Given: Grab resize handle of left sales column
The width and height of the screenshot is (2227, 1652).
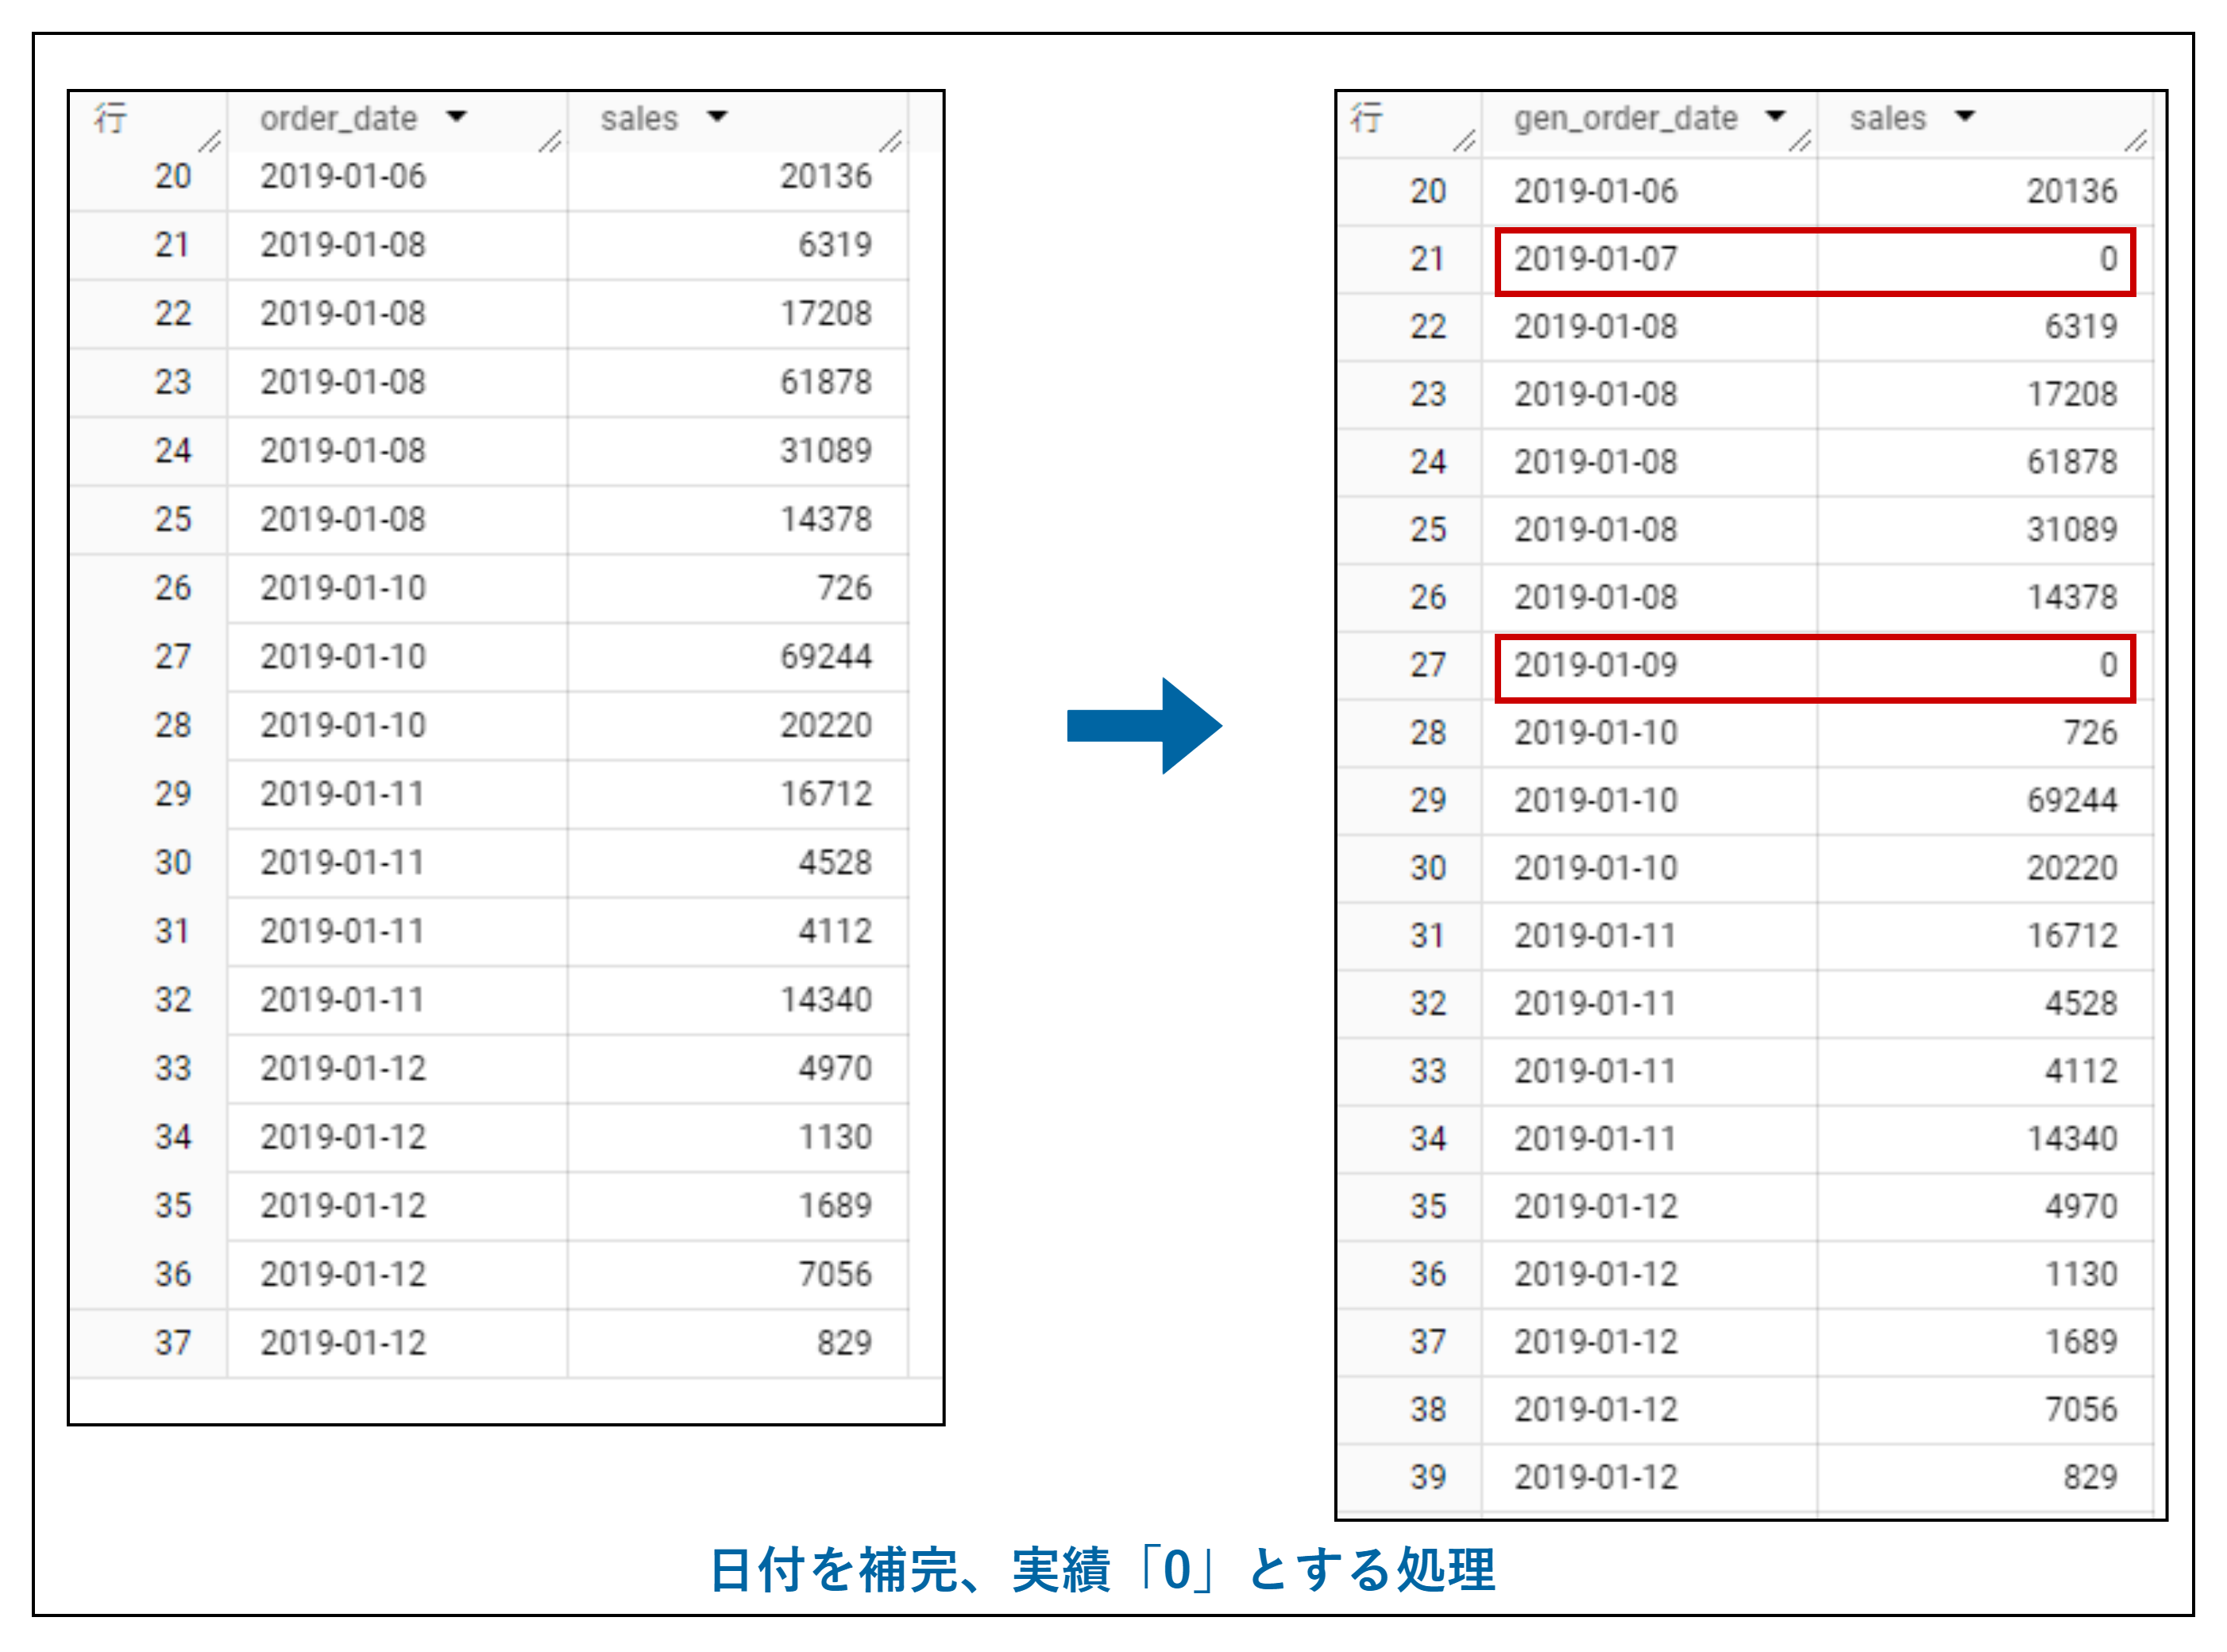Looking at the screenshot, I should pos(891,141).
